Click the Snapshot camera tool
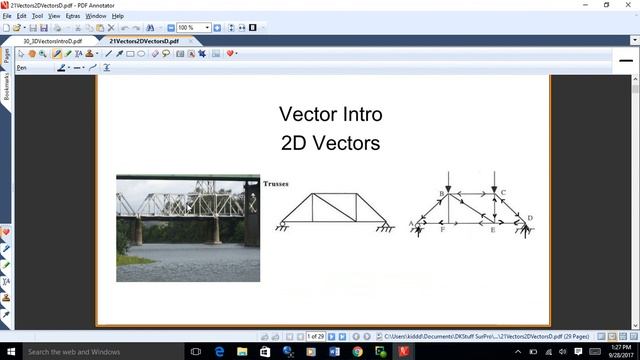Viewport: 640px width, 360px height. (180, 53)
